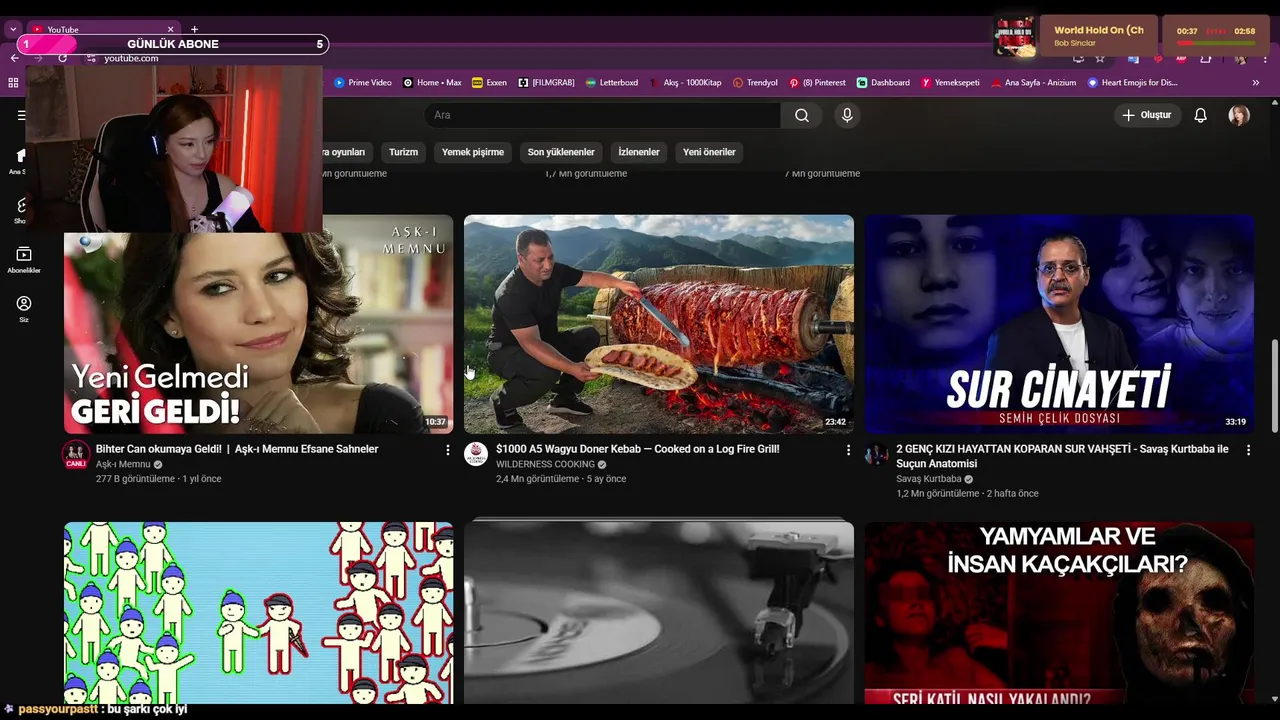Image resolution: width=1280 pixels, height=720 pixels.
Task: Click the Günlük Abone goal progress bar
Action: [173, 44]
